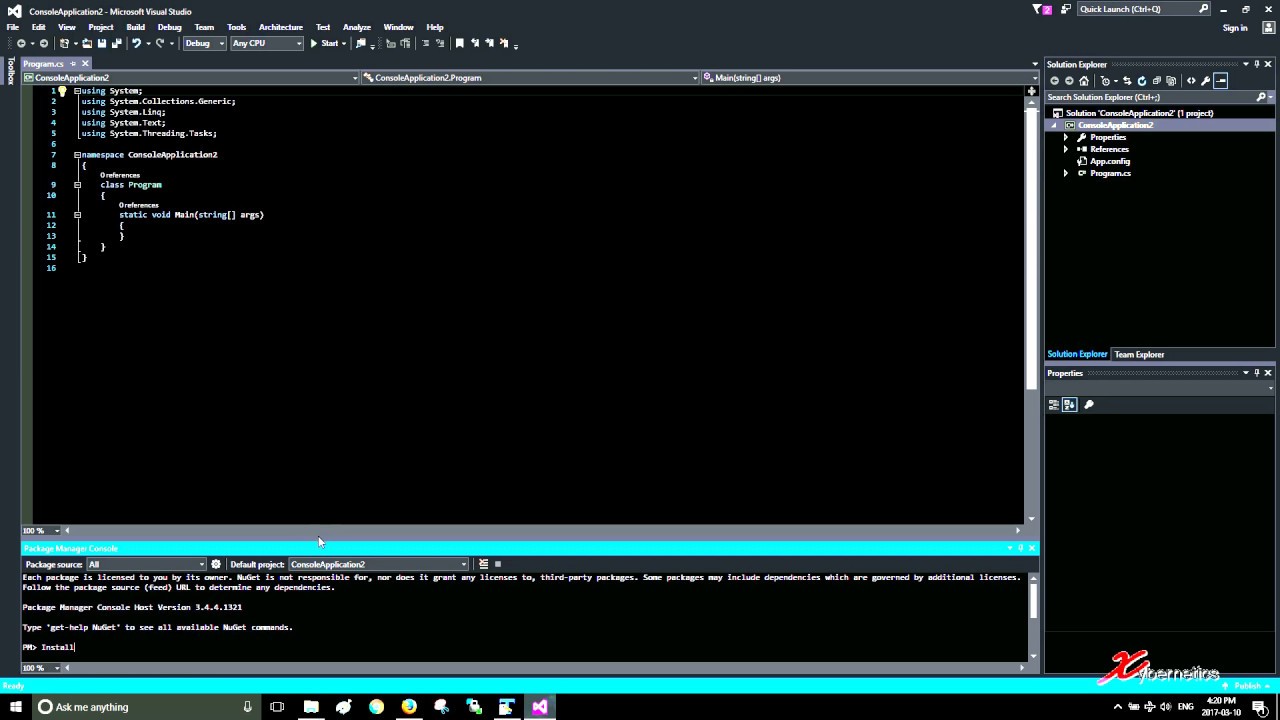Click the Redo toolbar icon
The height and width of the screenshot is (720, 1280).
coord(160,43)
